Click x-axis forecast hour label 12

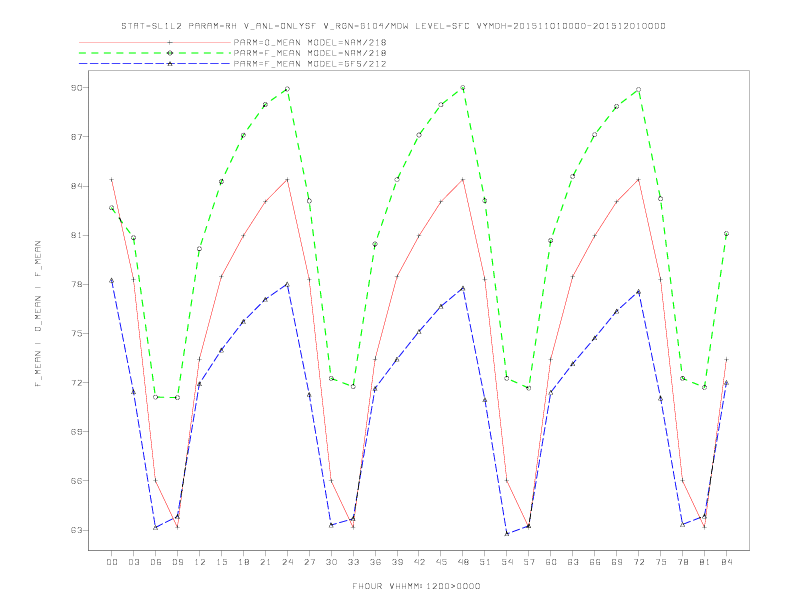click(x=200, y=562)
